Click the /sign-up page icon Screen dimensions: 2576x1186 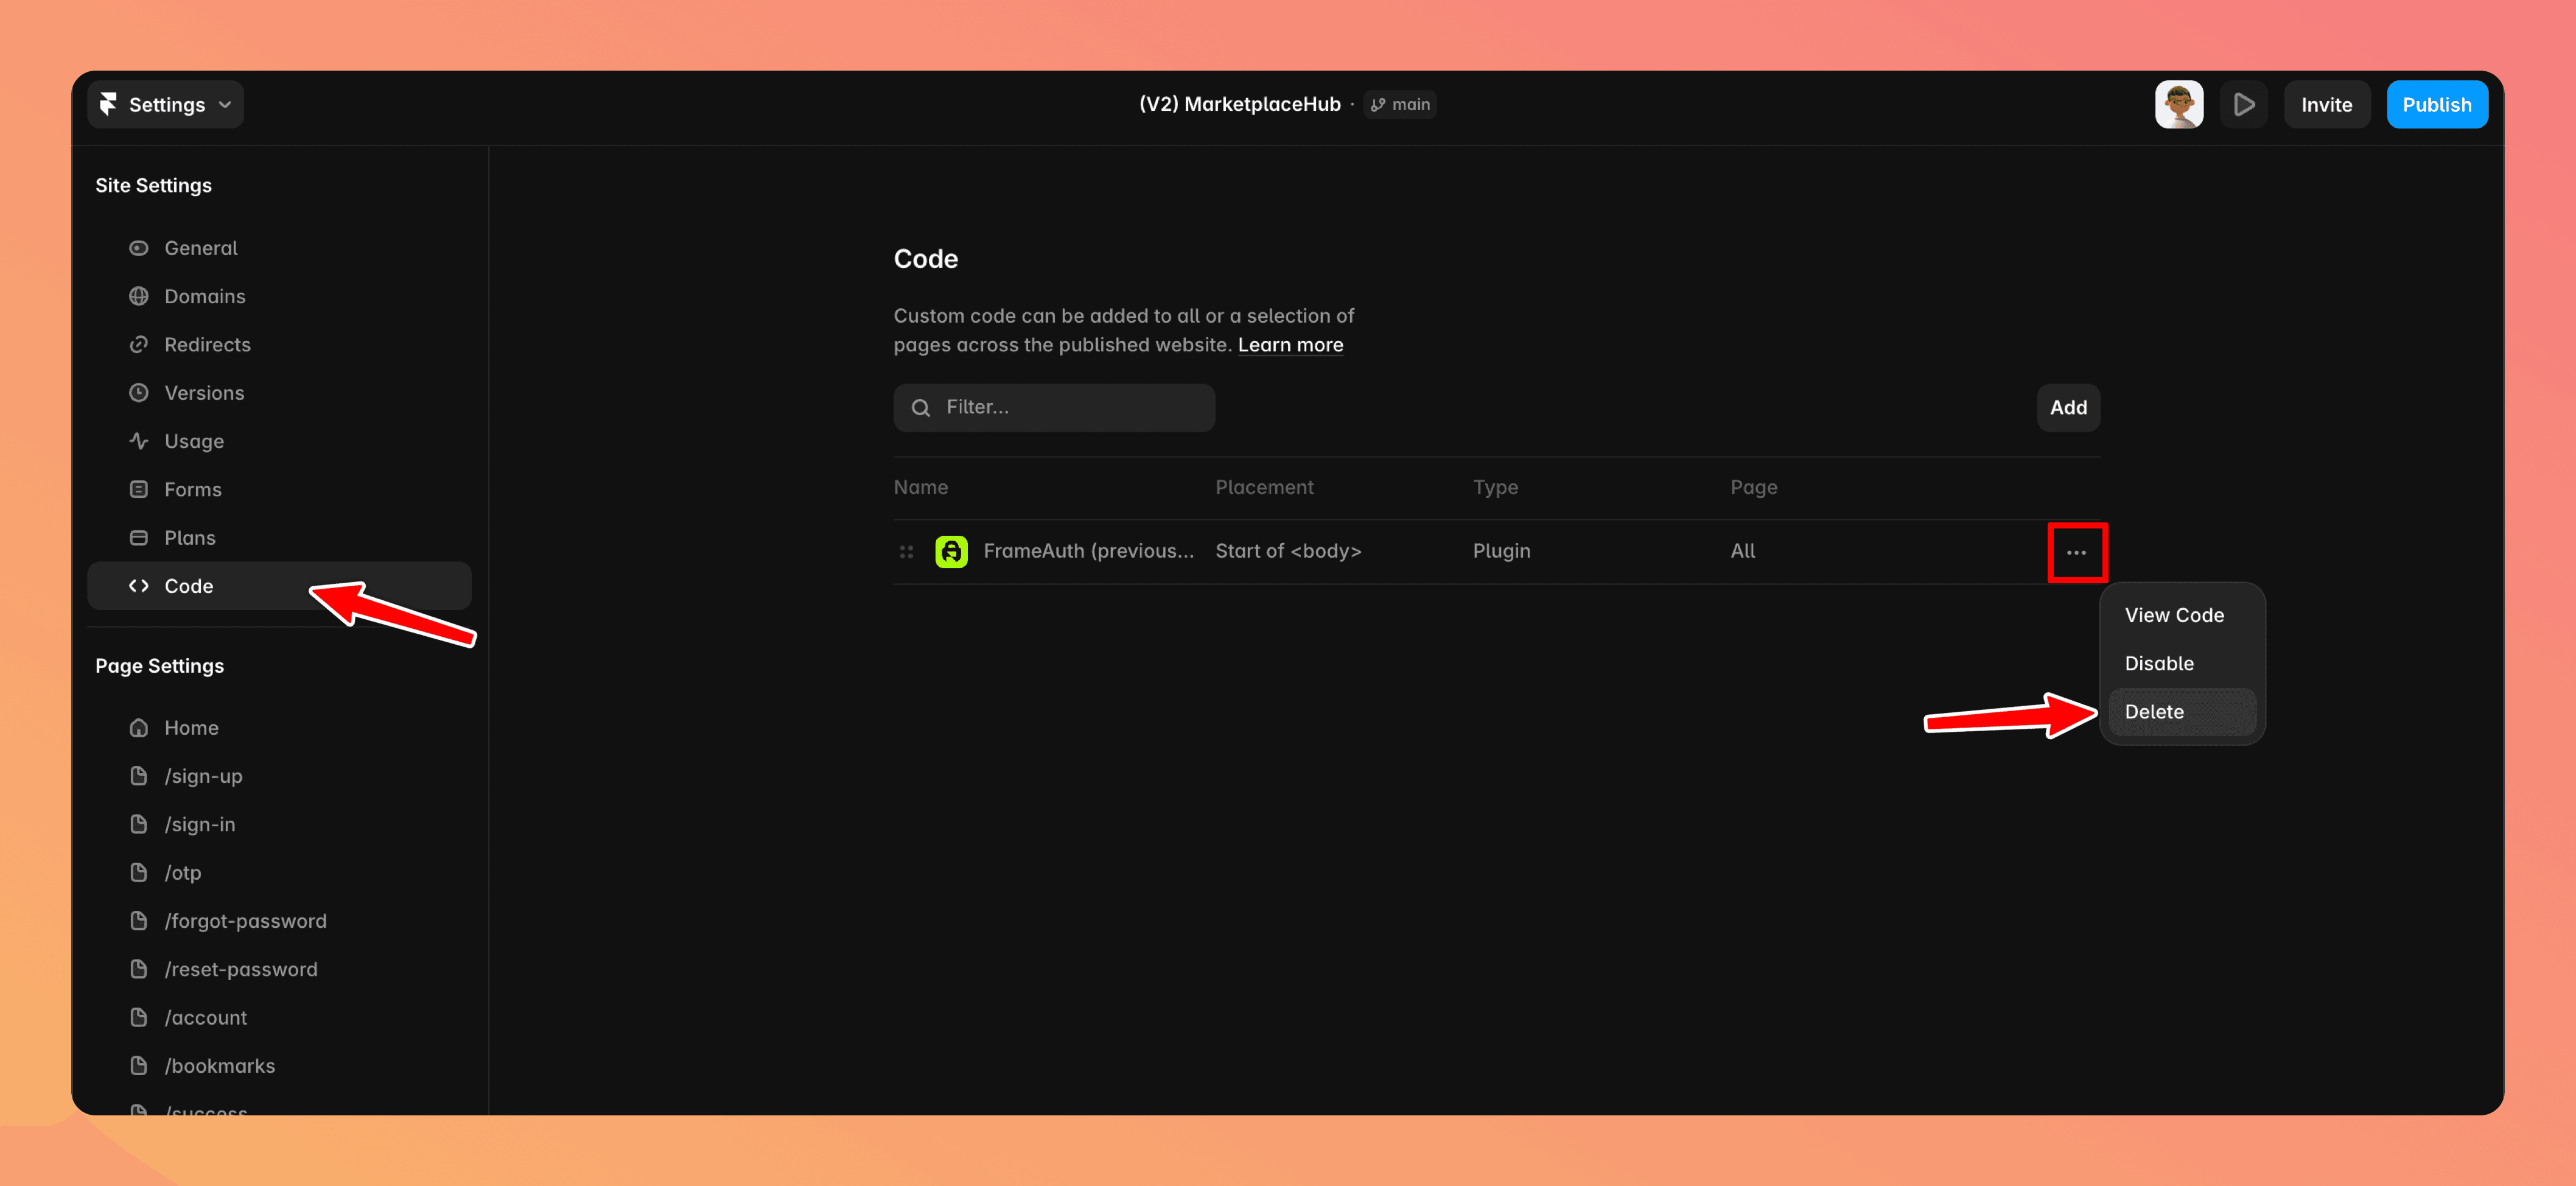coord(139,776)
